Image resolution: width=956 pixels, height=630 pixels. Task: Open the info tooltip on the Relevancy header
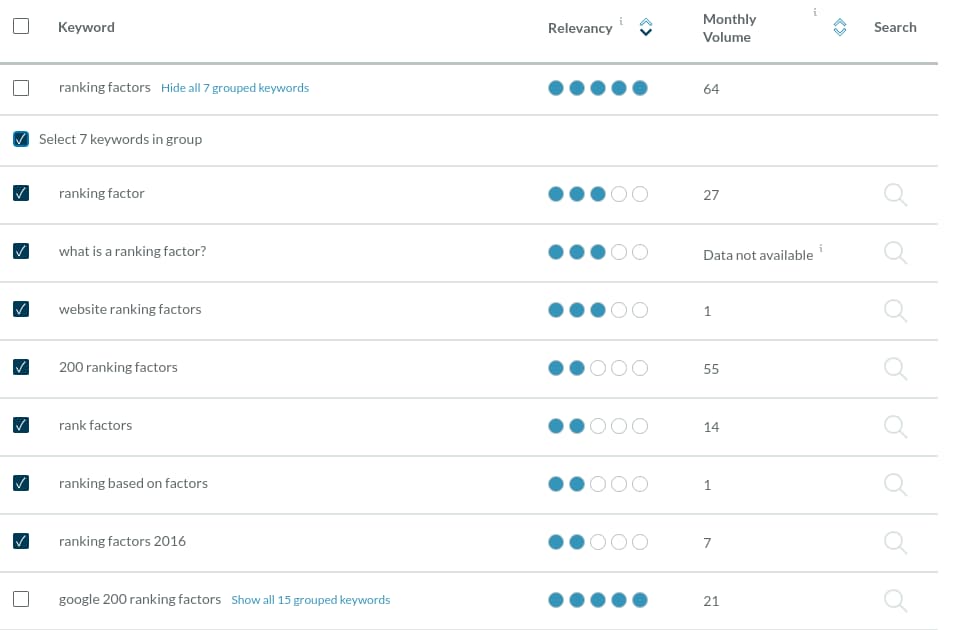[619, 22]
